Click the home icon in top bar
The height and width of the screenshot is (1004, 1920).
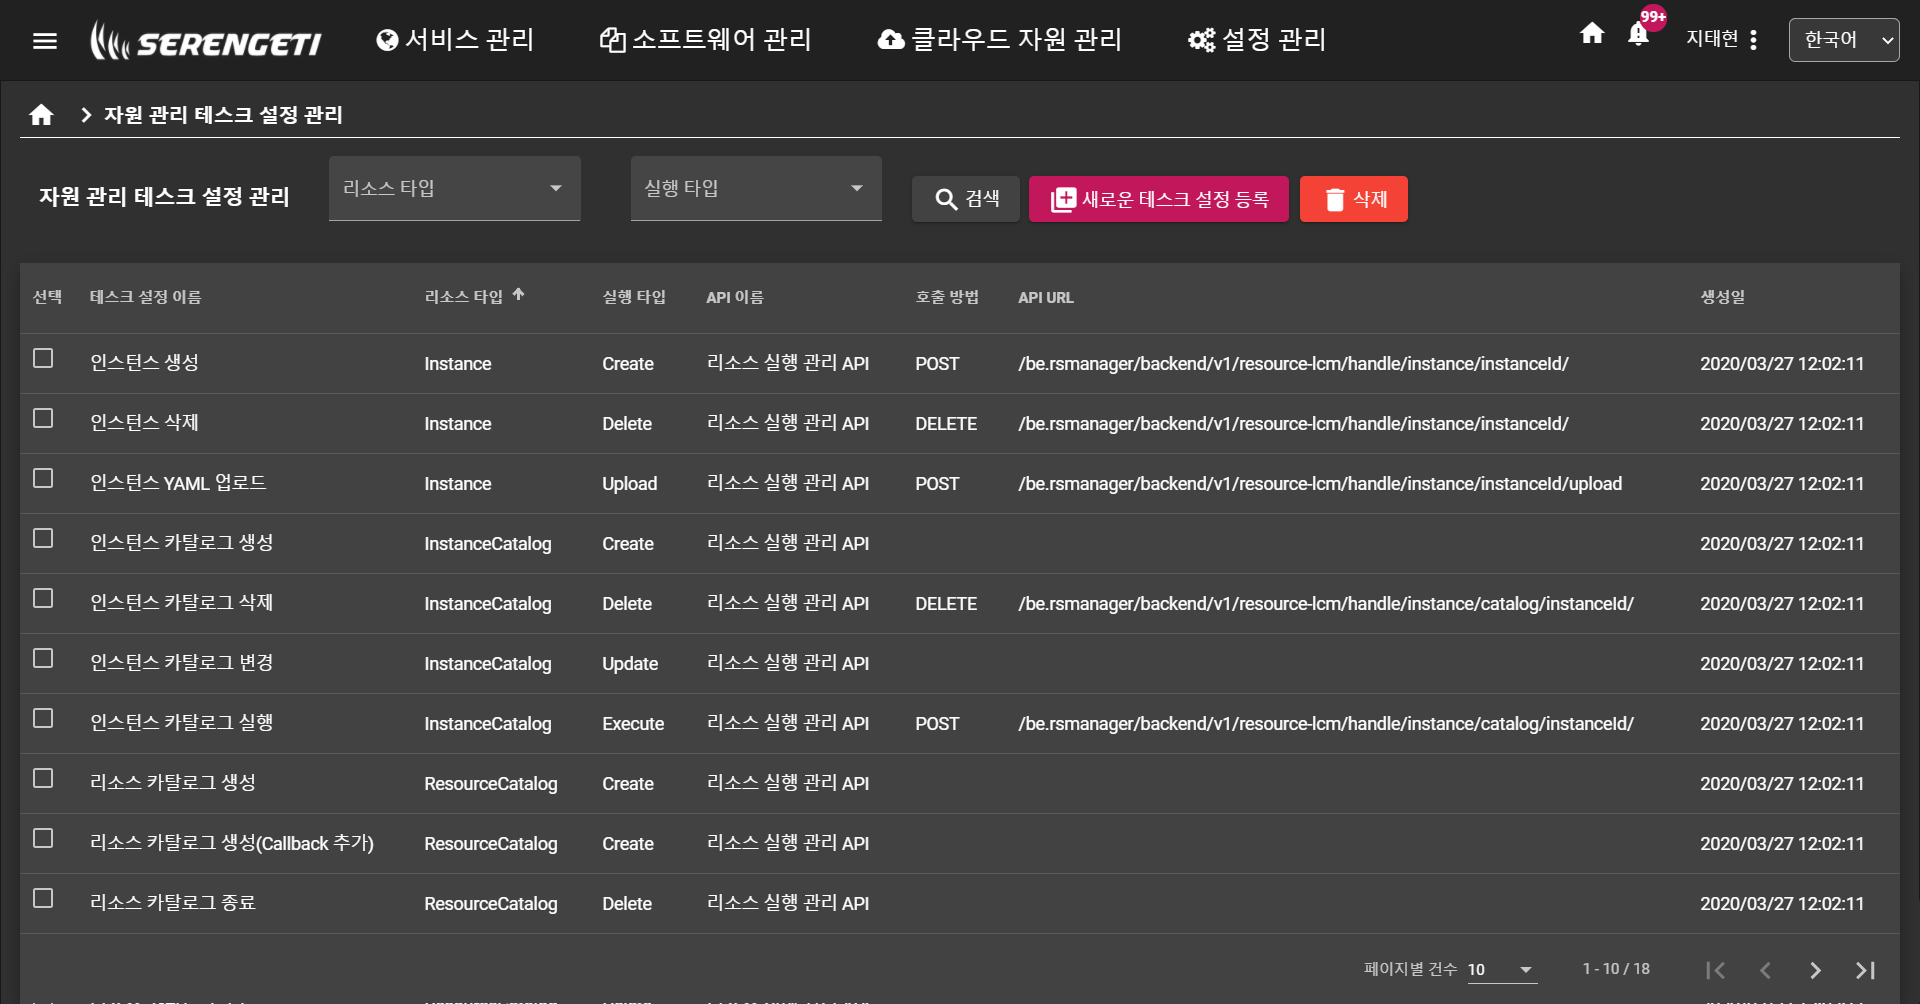click(1592, 34)
